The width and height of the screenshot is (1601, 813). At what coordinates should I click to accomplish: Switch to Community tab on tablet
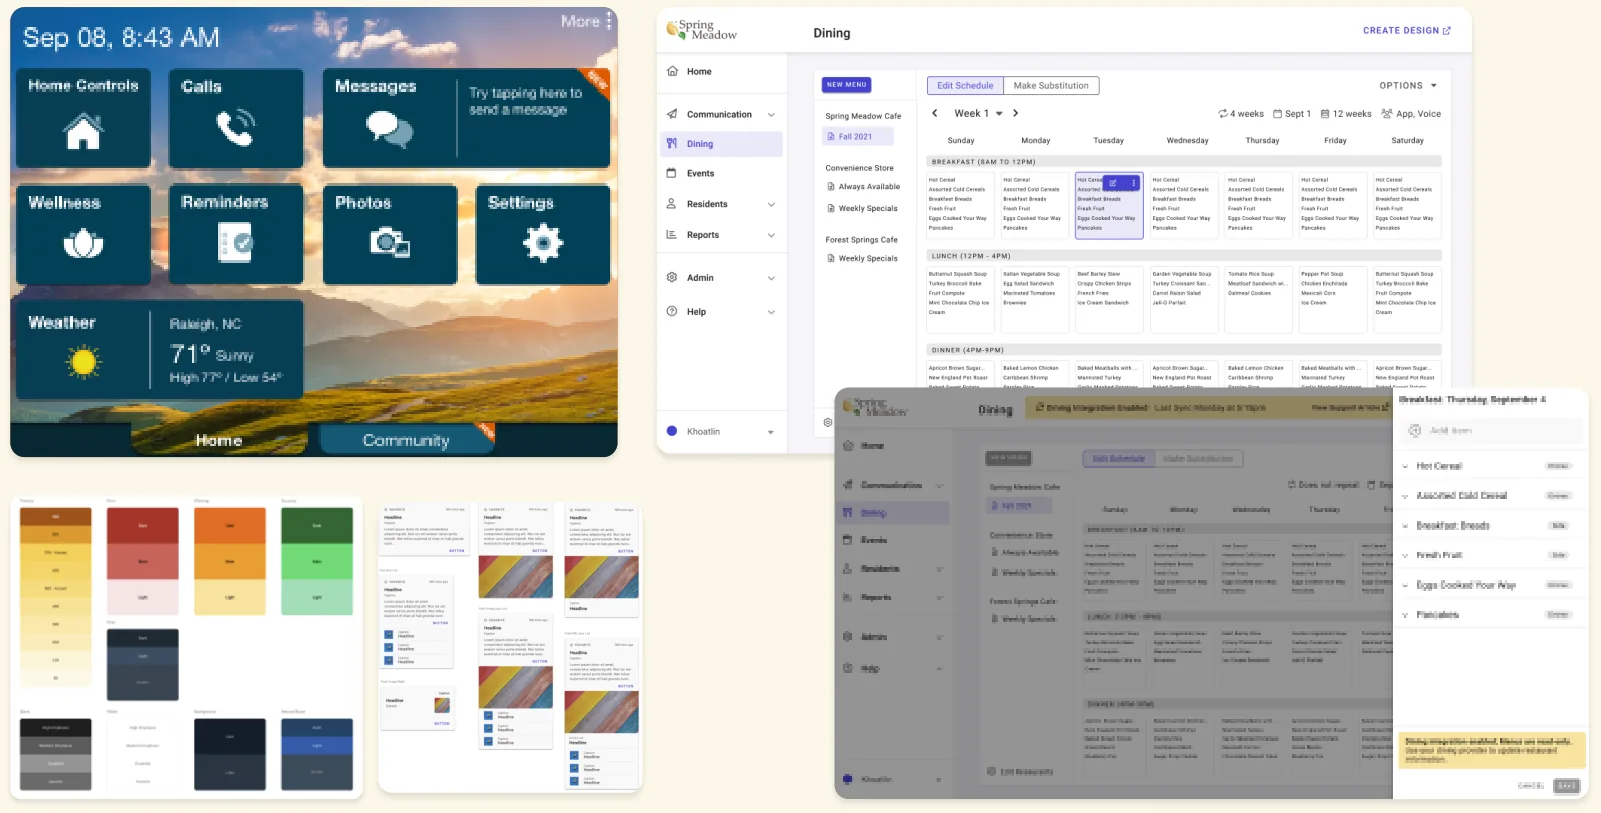pos(406,440)
